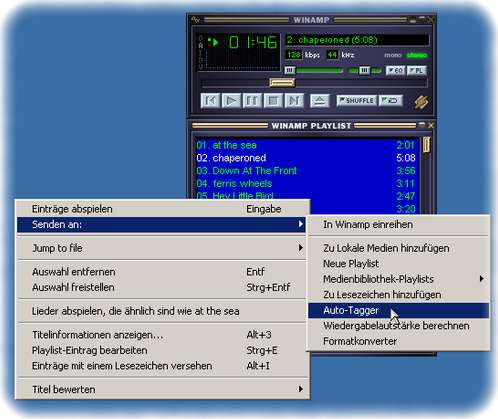Choose Zu Lokale Medien hinzufügen
498x419 pixels.
pos(398,248)
